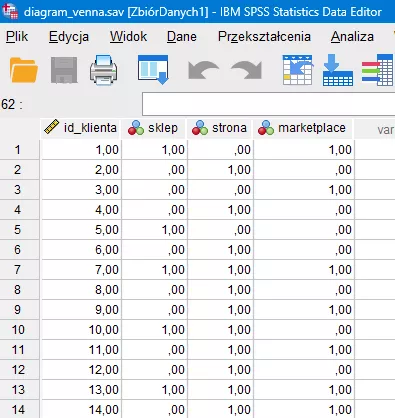Open the Edycja menu

69,36
